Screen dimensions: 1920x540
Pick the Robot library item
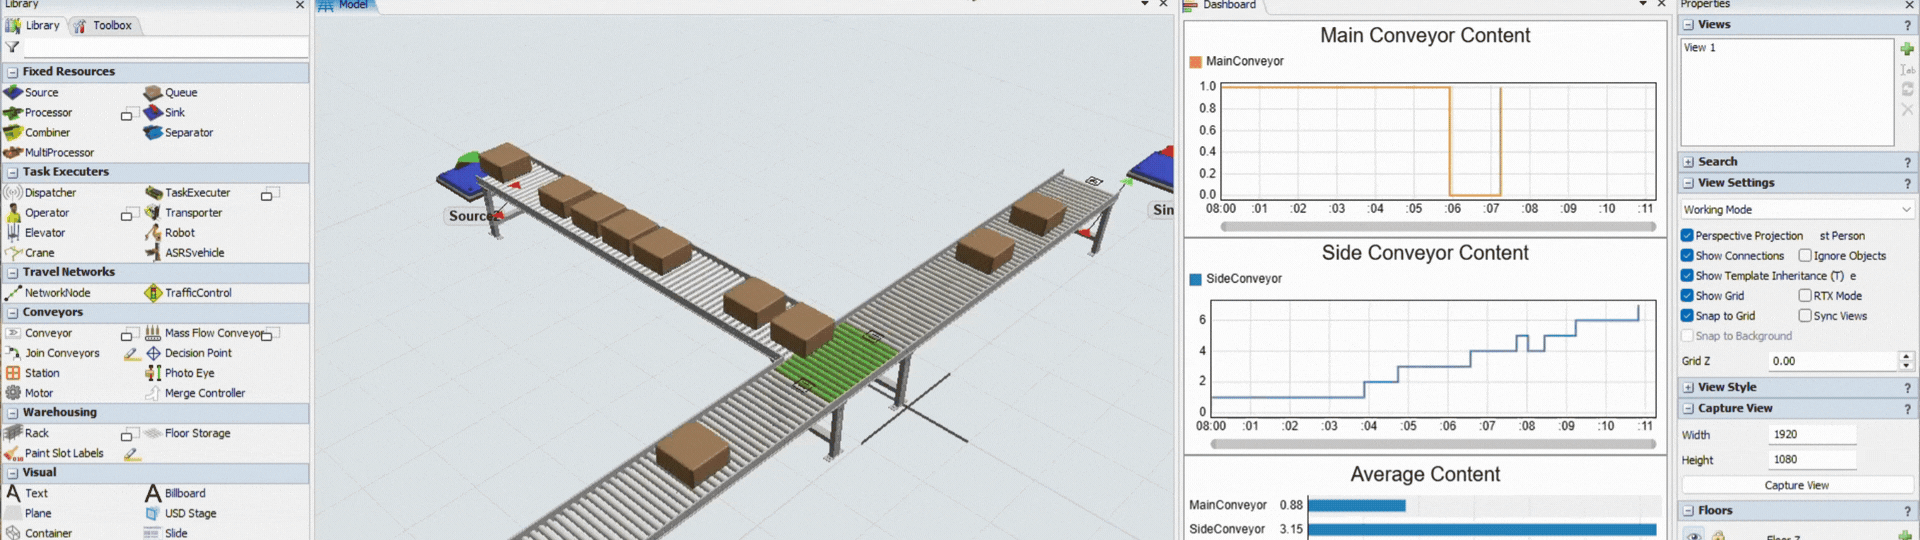tap(170, 233)
